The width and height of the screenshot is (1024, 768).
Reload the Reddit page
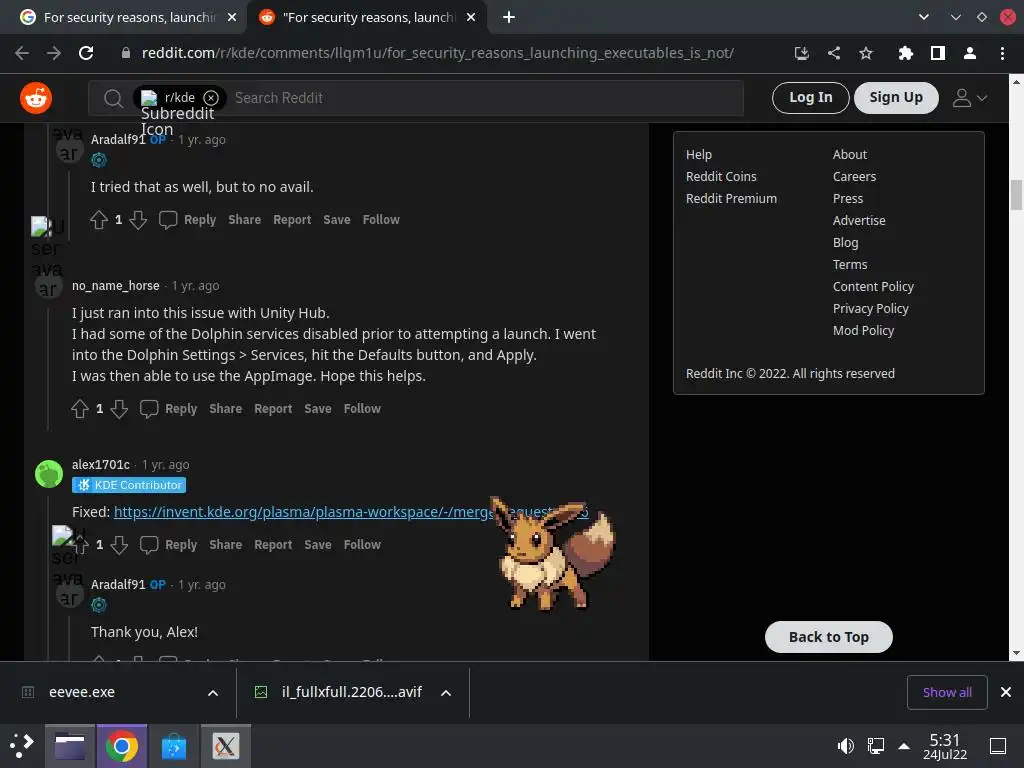point(86,53)
